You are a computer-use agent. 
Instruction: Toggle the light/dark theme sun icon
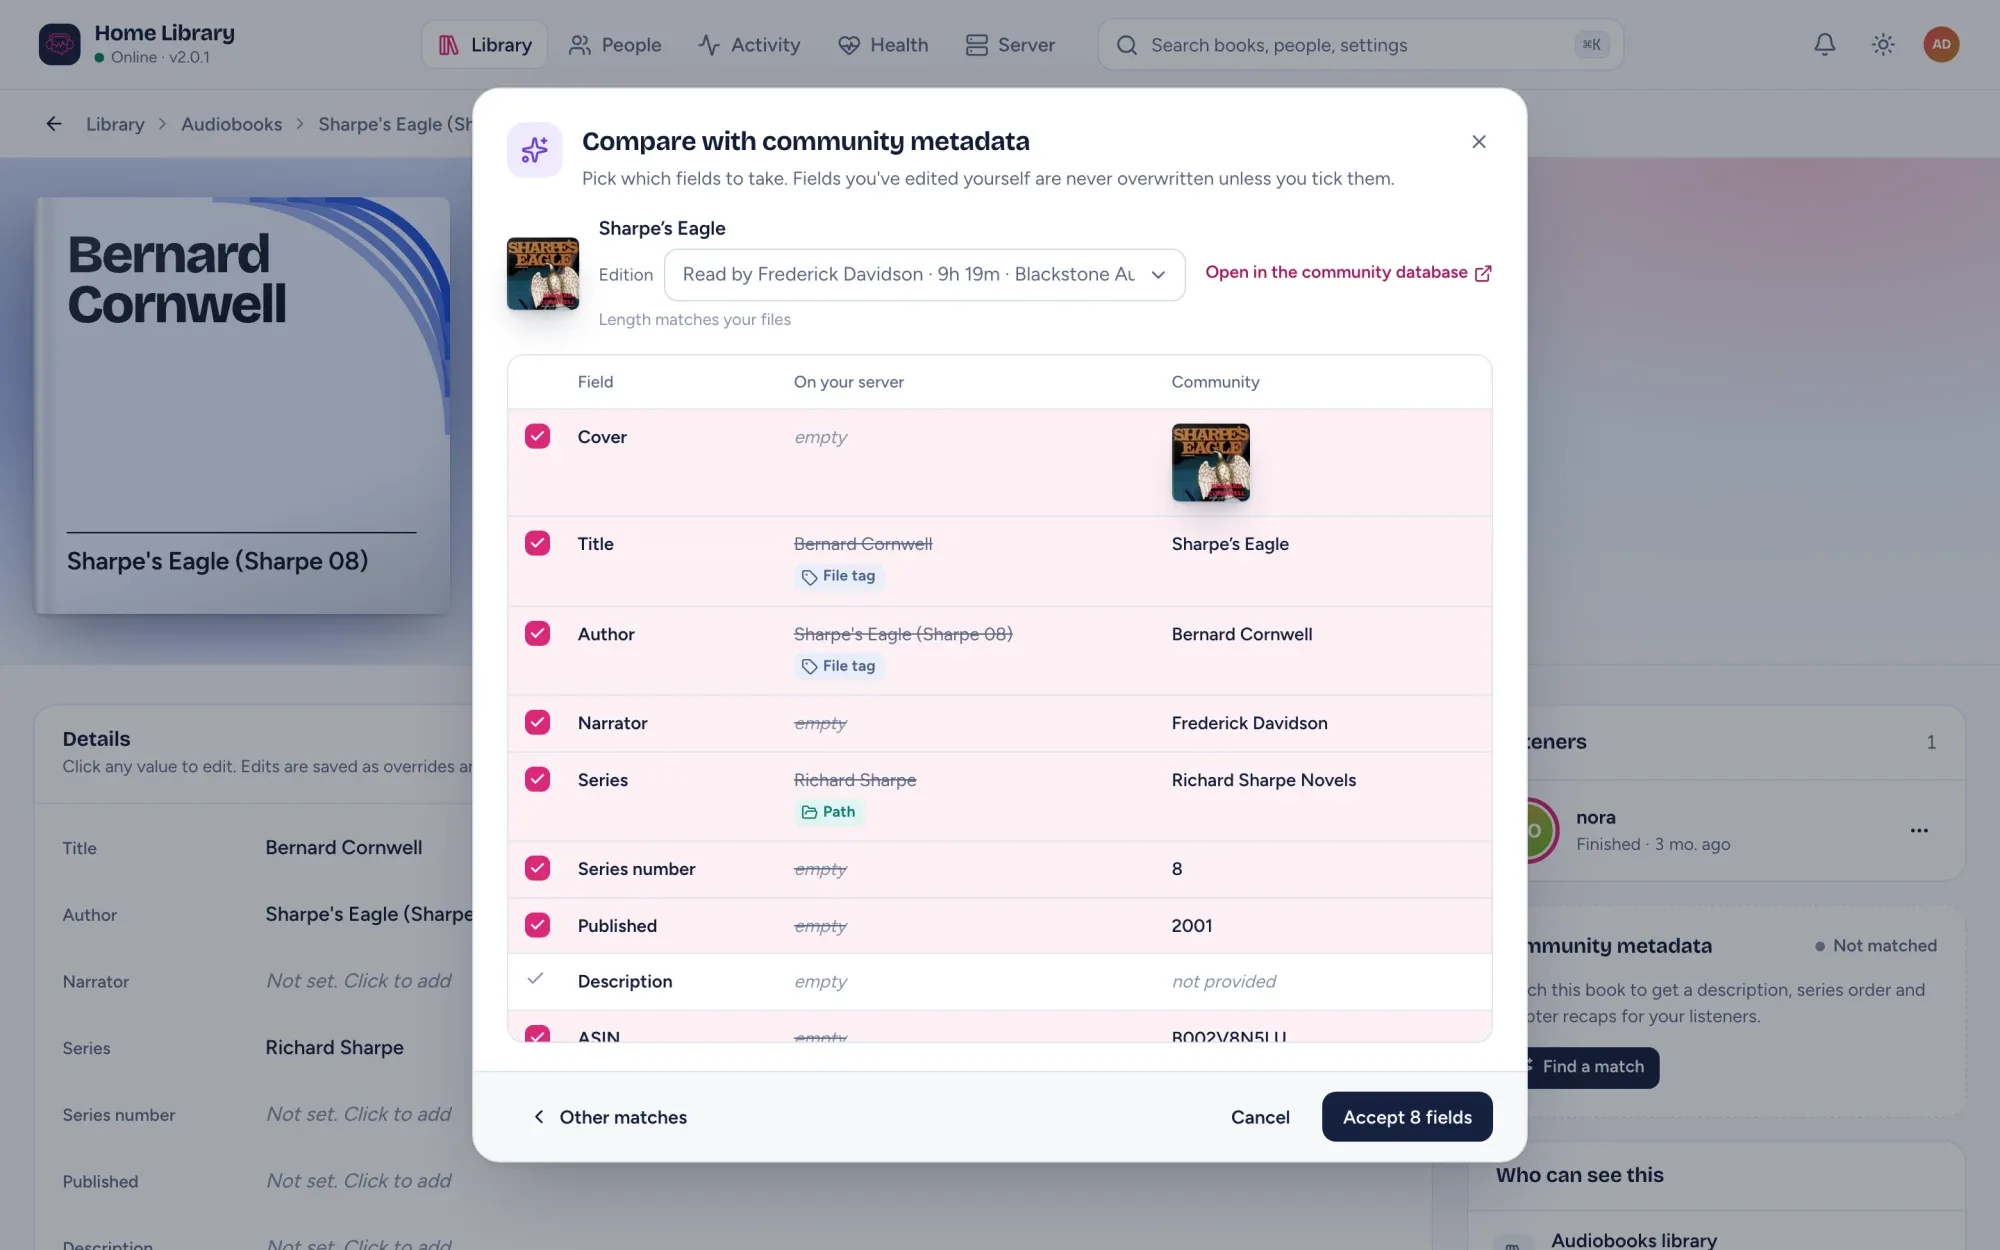[x=1883, y=44]
